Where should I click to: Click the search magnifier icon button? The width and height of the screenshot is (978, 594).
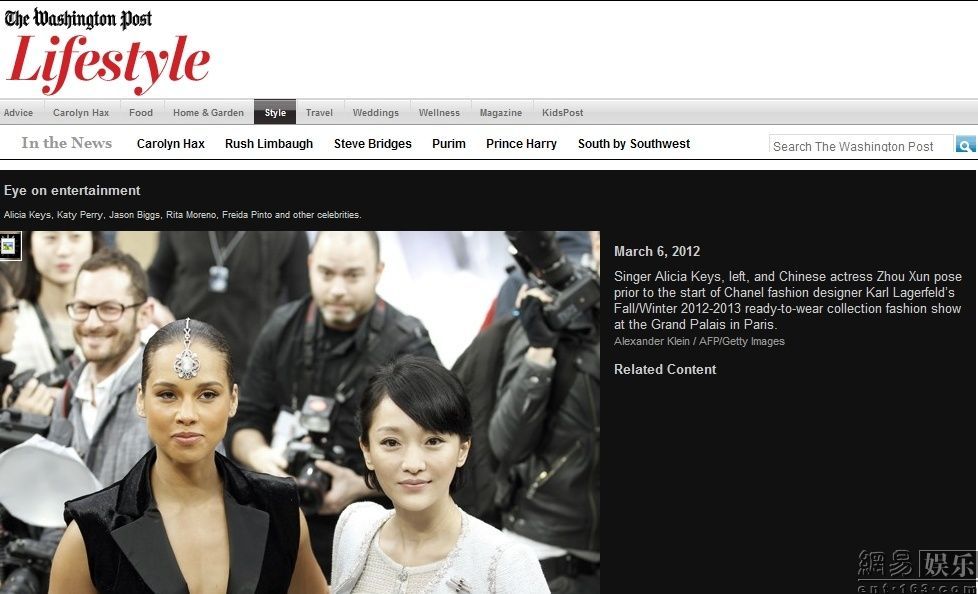pyautogui.click(x=965, y=145)
